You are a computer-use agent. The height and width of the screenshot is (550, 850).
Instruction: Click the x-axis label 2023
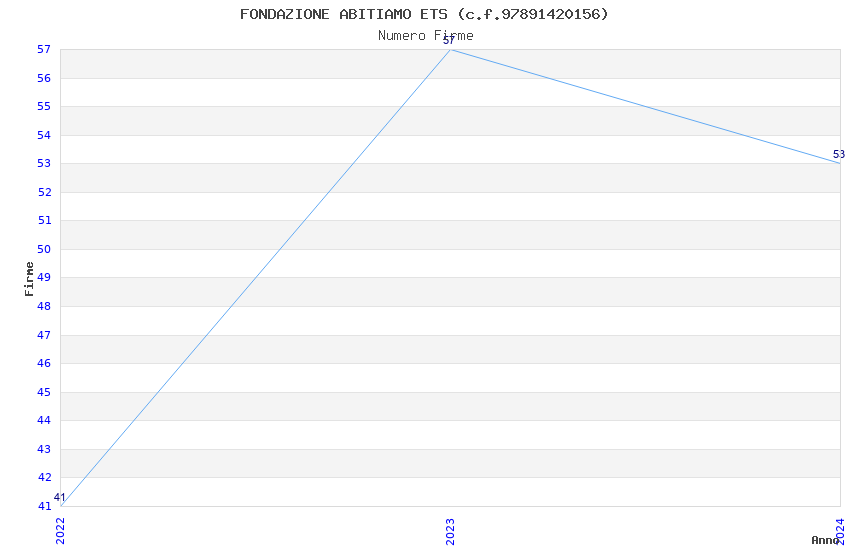tap(450, 531)
